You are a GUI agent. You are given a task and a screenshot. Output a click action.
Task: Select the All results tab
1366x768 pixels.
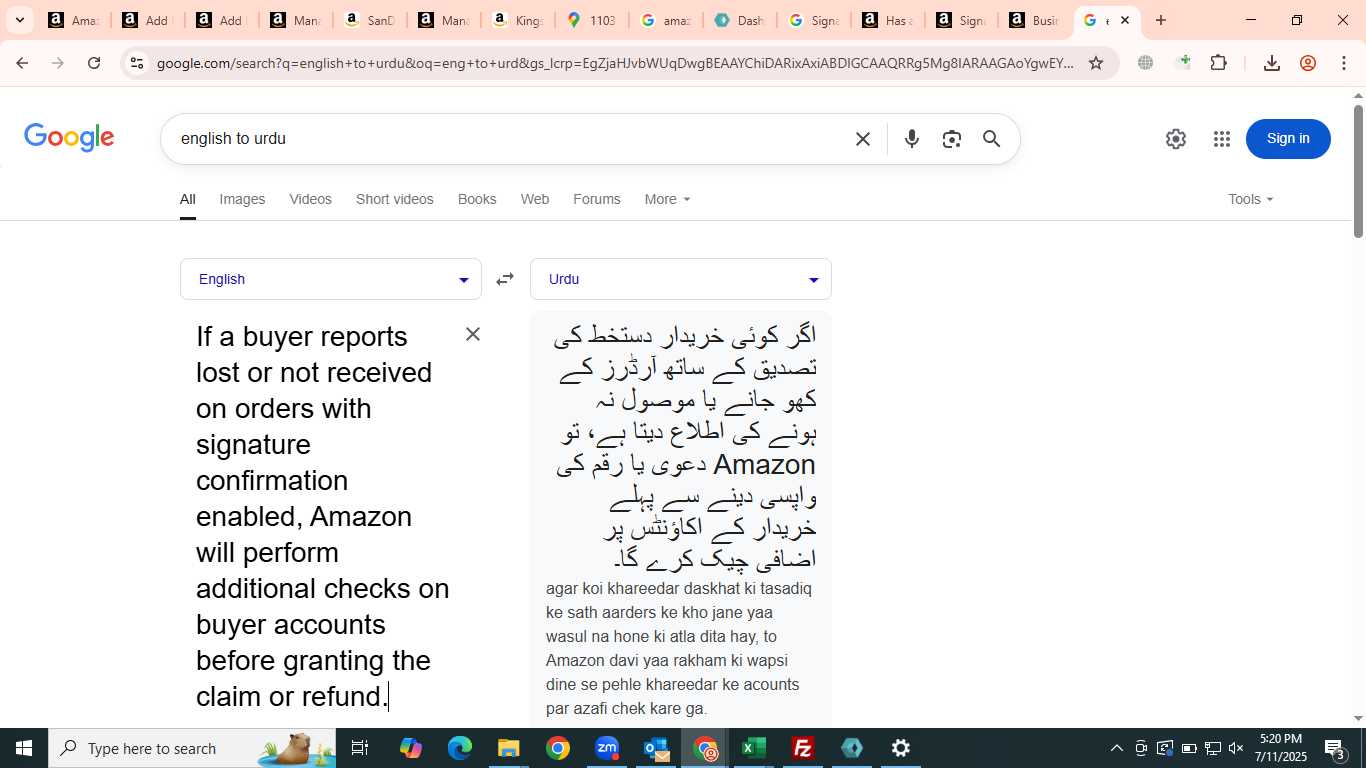188,199
